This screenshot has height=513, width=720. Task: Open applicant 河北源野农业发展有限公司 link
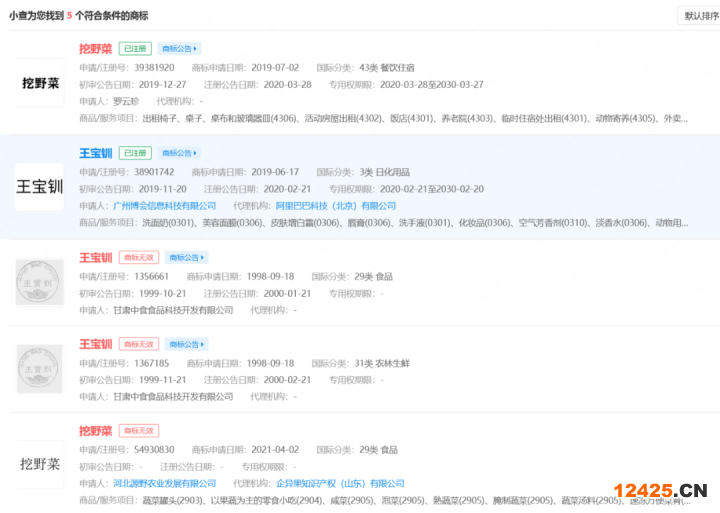[164, 483]
